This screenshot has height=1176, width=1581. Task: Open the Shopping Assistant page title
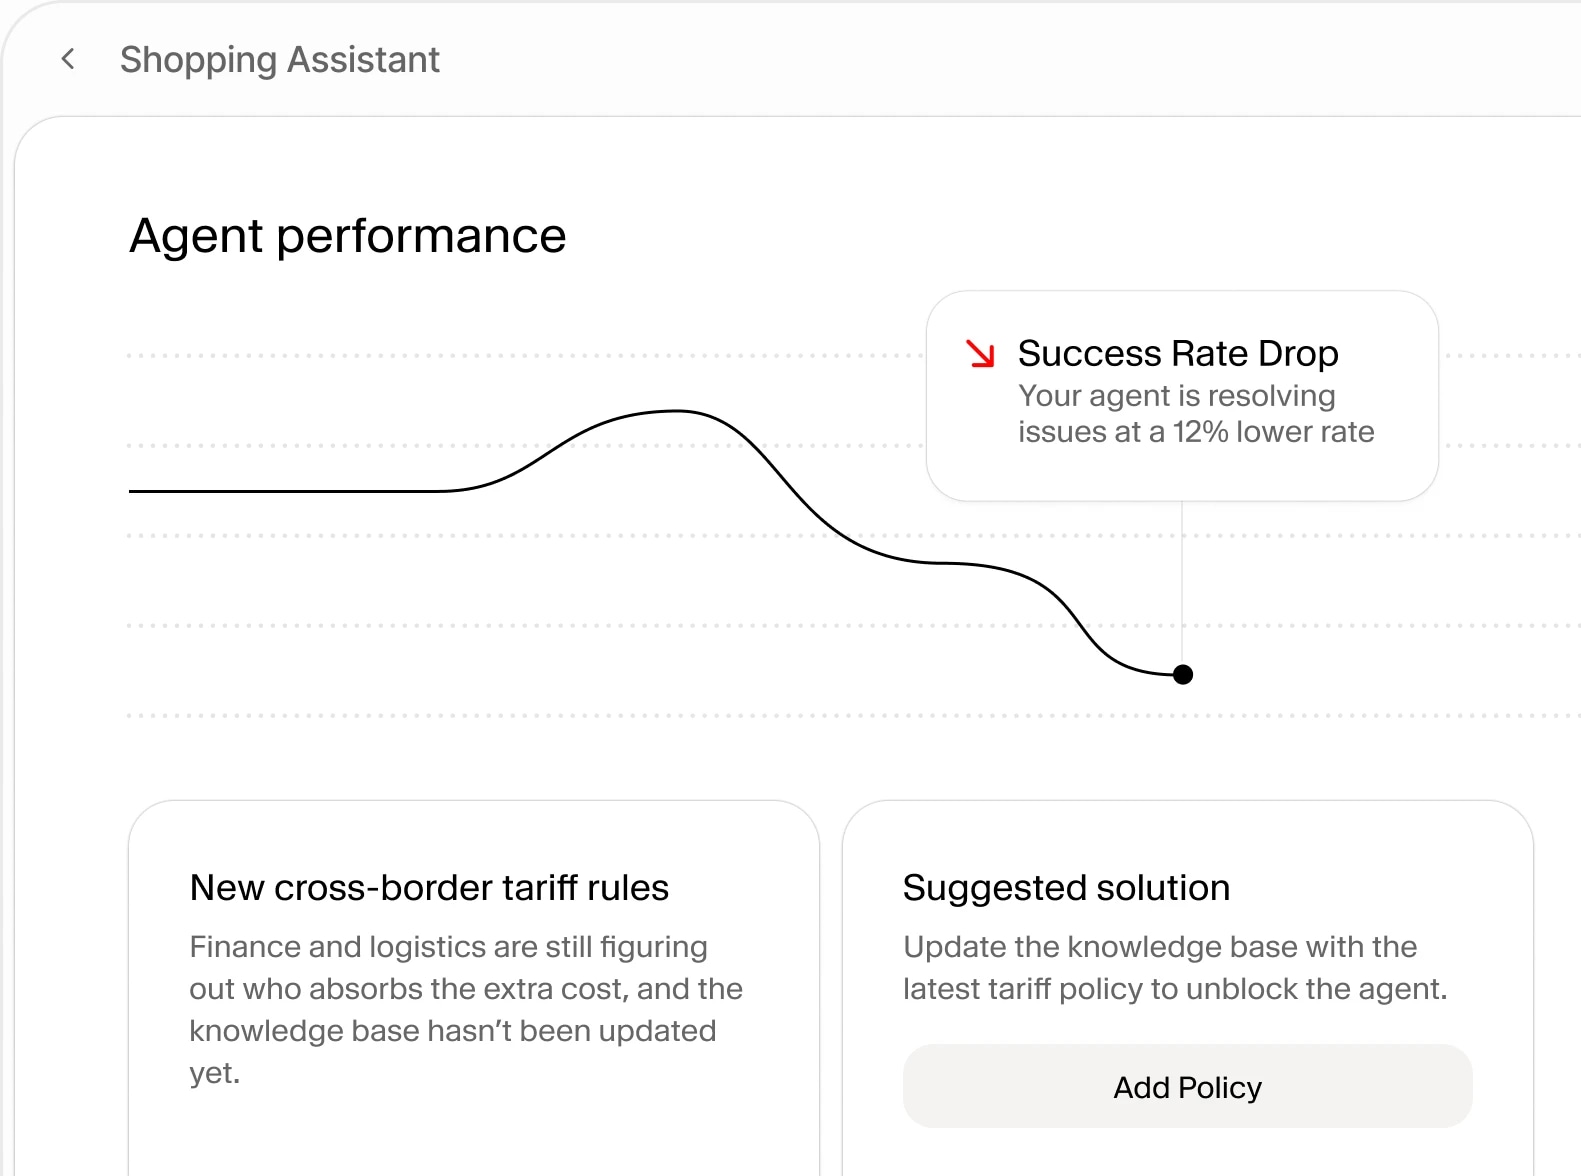point(279,59)
